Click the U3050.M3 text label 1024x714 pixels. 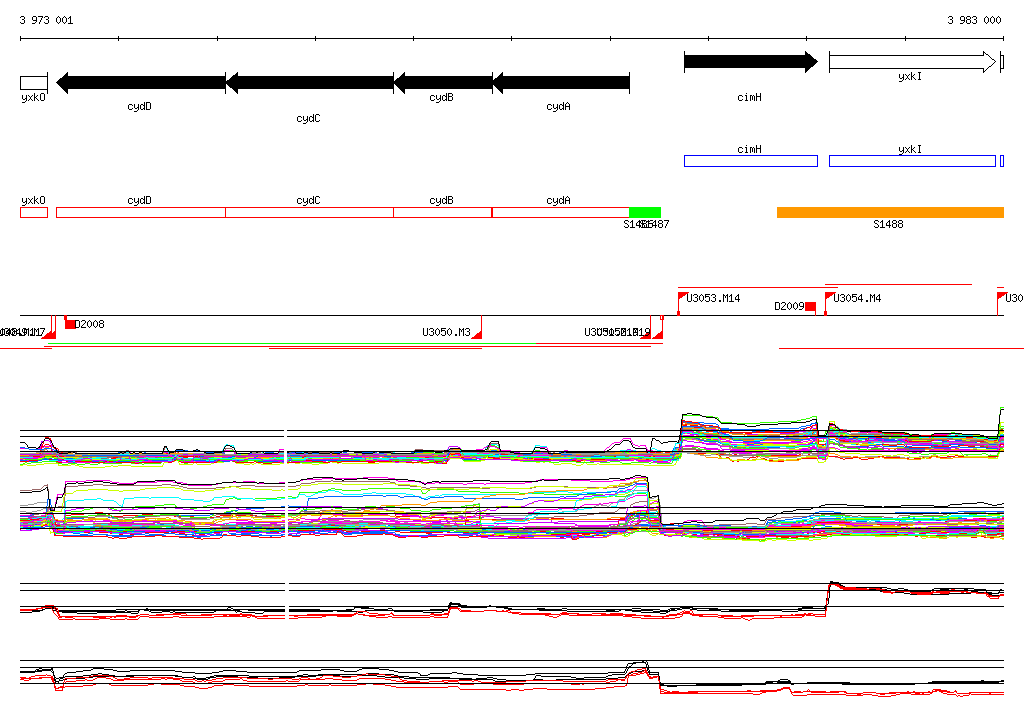[446, 333]
